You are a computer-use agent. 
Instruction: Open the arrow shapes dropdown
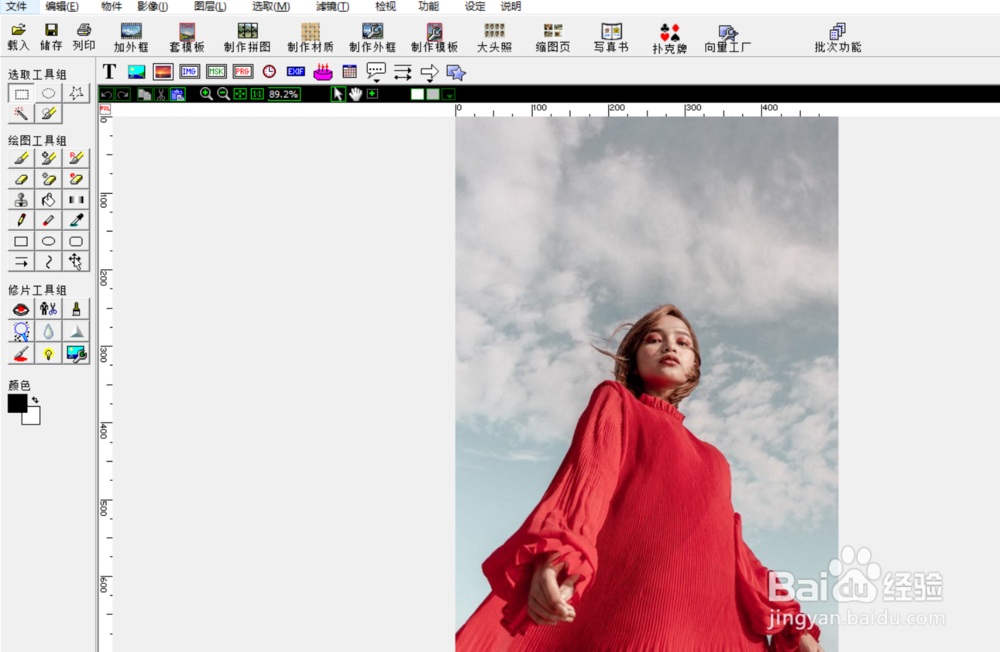click(430, 73)
